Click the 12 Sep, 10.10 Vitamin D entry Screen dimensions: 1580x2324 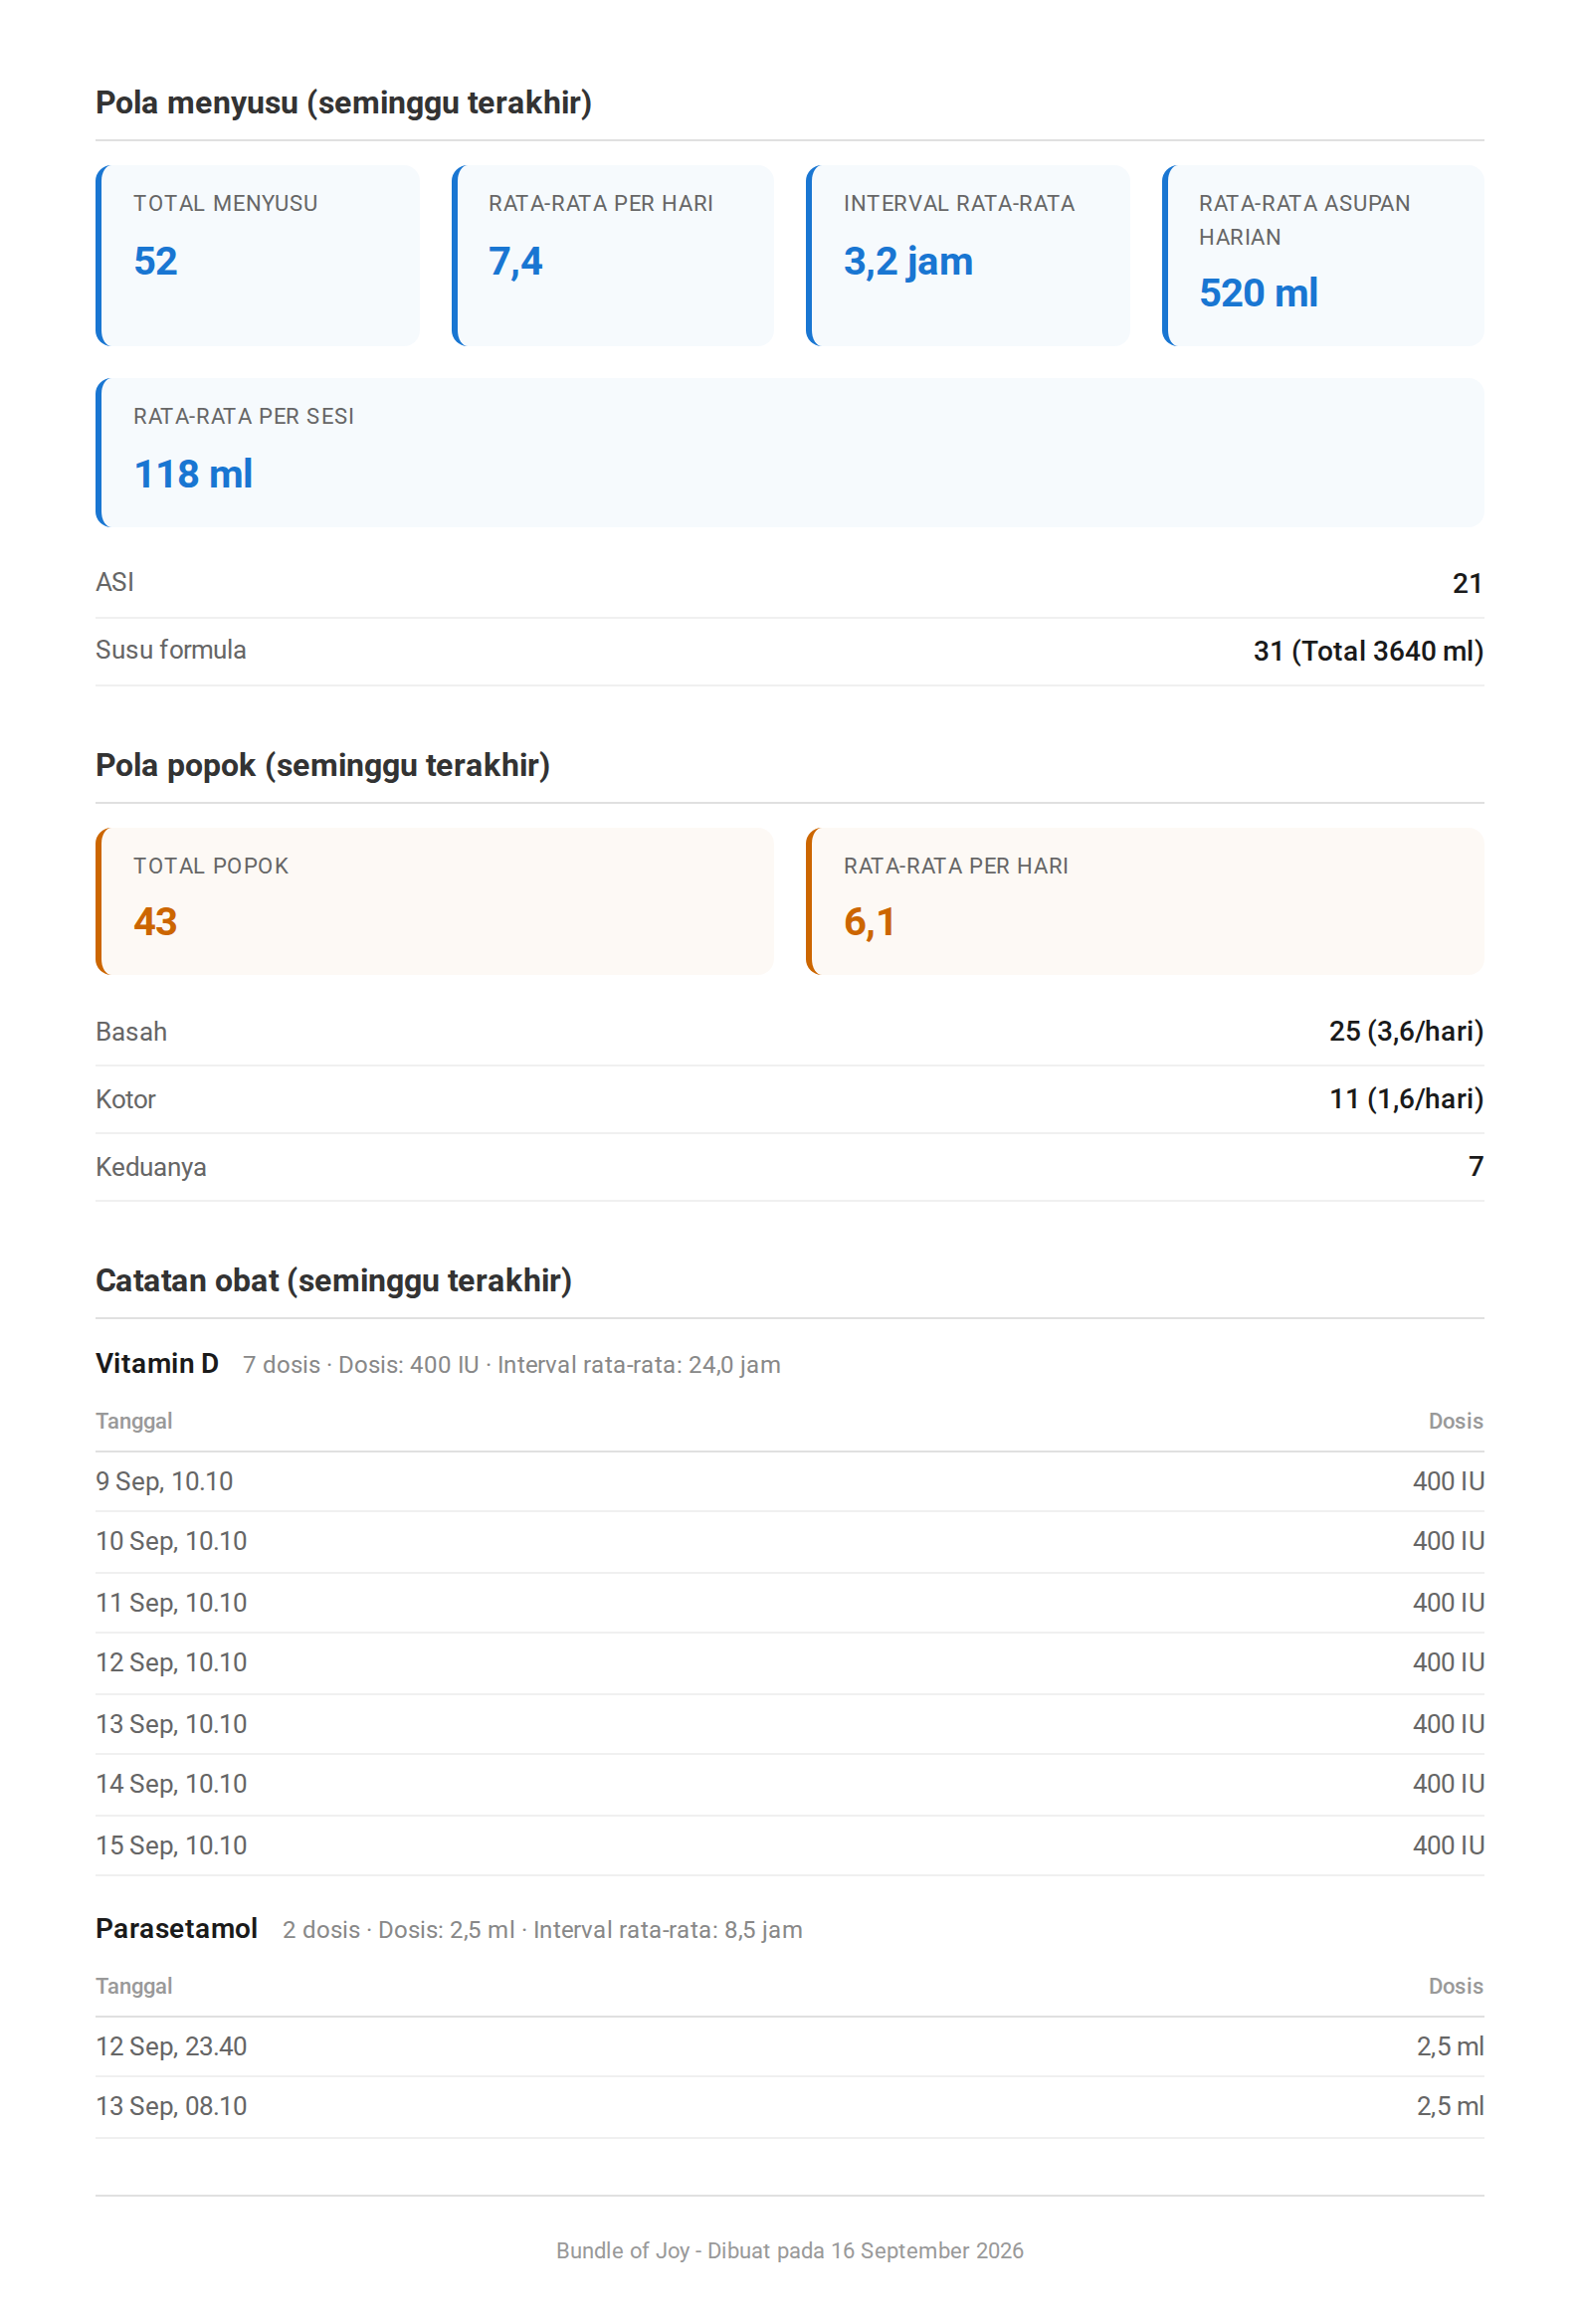(x=790, y=1663)
